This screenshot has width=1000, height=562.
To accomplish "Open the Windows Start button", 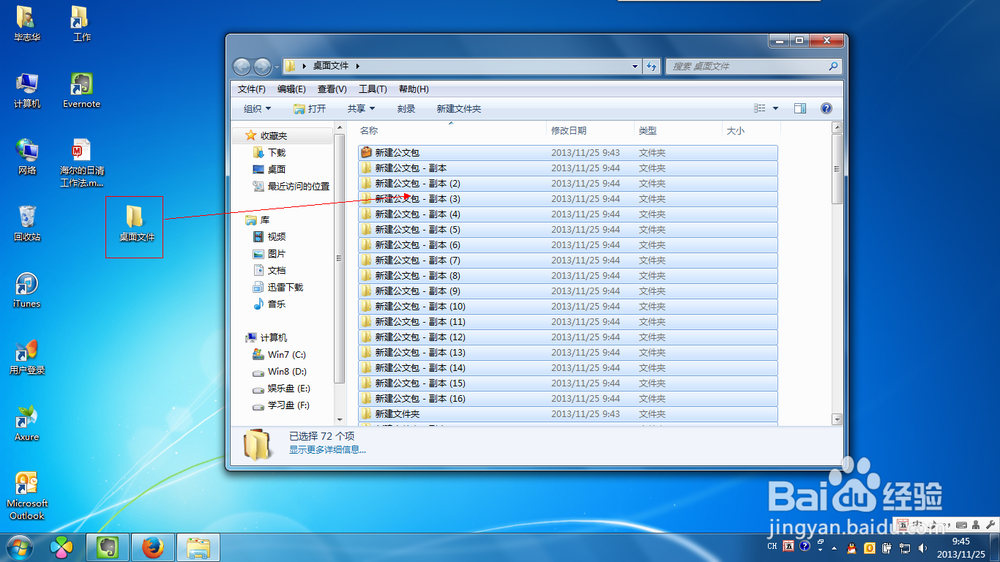I will (x=20, y=548).
